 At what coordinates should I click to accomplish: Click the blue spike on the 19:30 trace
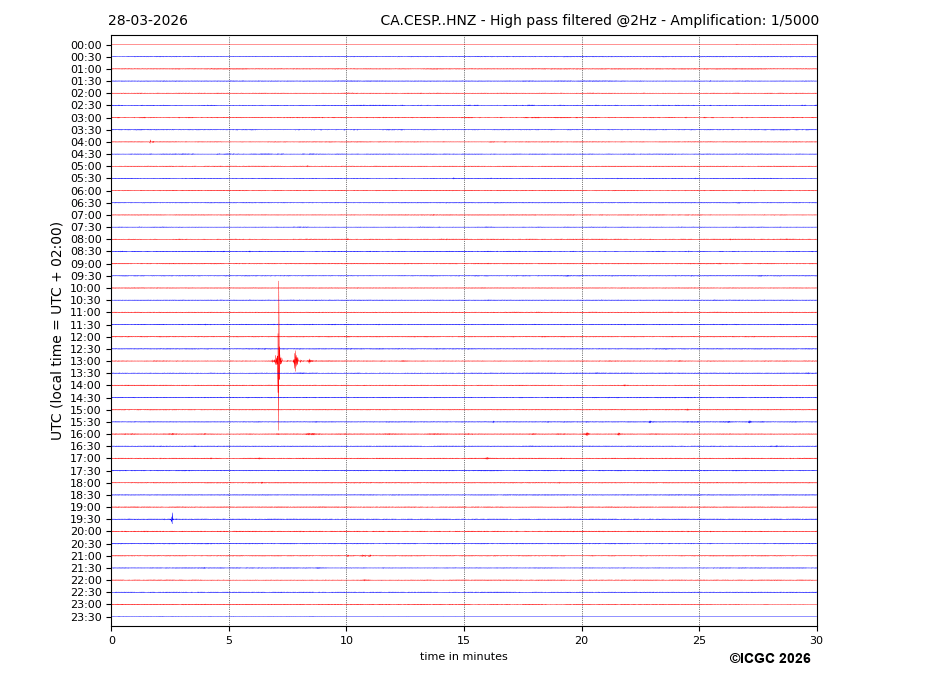[172, 518]
